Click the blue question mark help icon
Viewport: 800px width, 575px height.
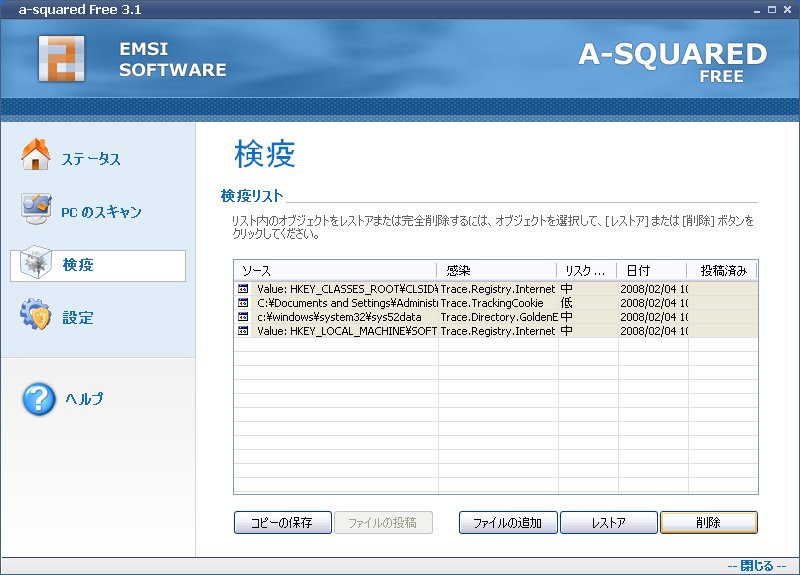[39, 399]
